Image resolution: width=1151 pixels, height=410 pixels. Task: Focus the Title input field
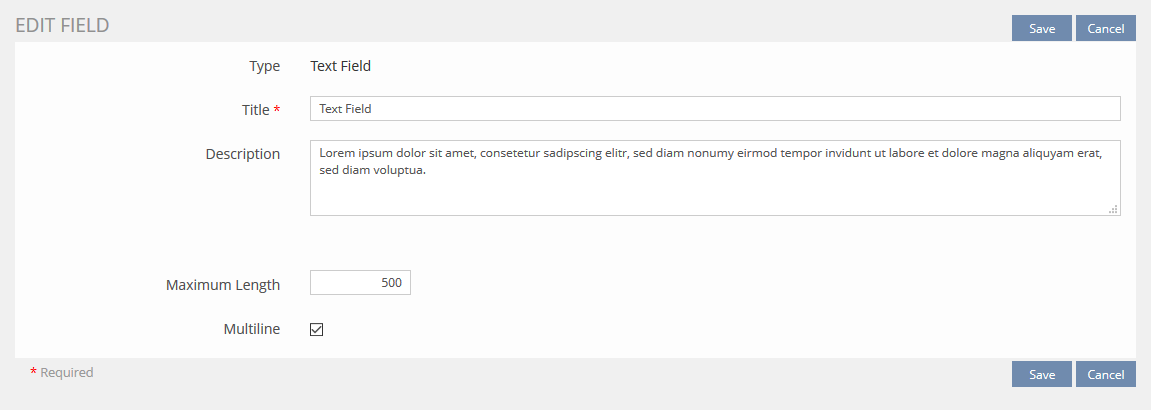[x=714, y=109]
